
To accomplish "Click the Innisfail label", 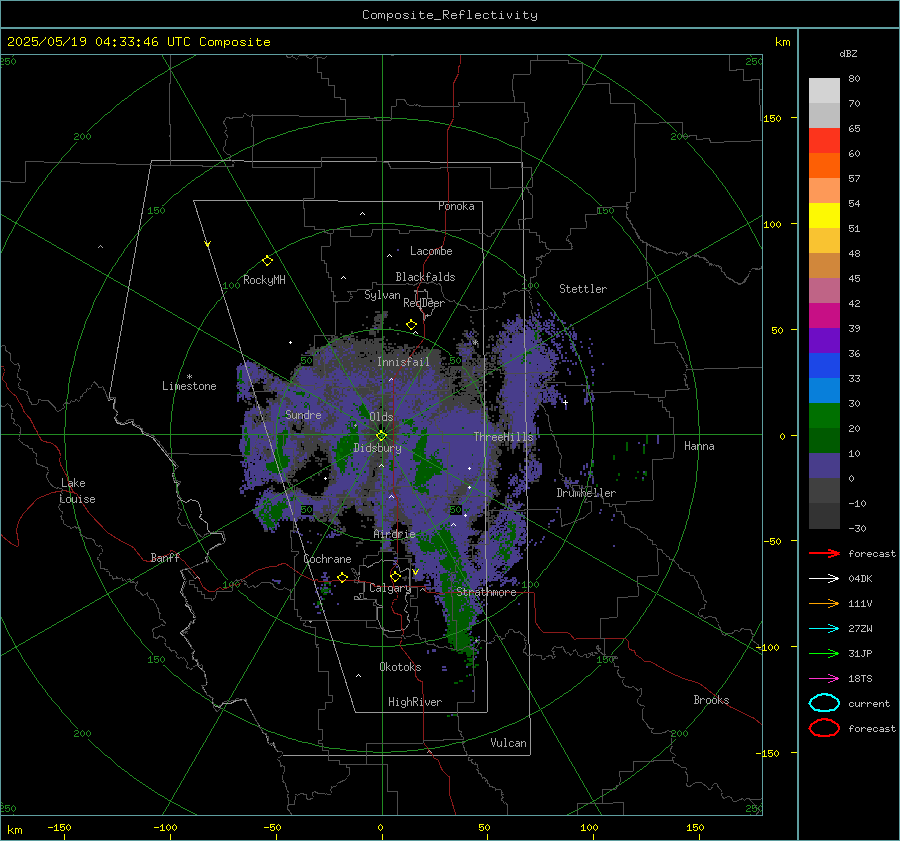I will (x=403, y=362).
